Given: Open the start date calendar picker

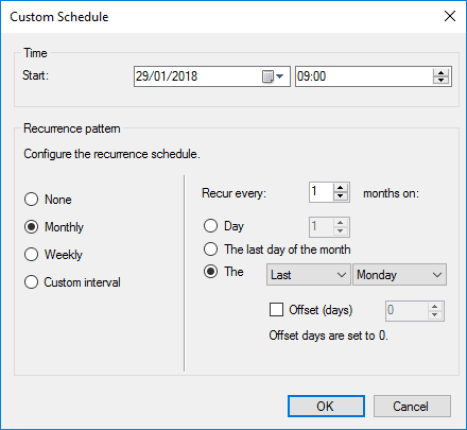Looking at the screenshot, I should 273,77.
